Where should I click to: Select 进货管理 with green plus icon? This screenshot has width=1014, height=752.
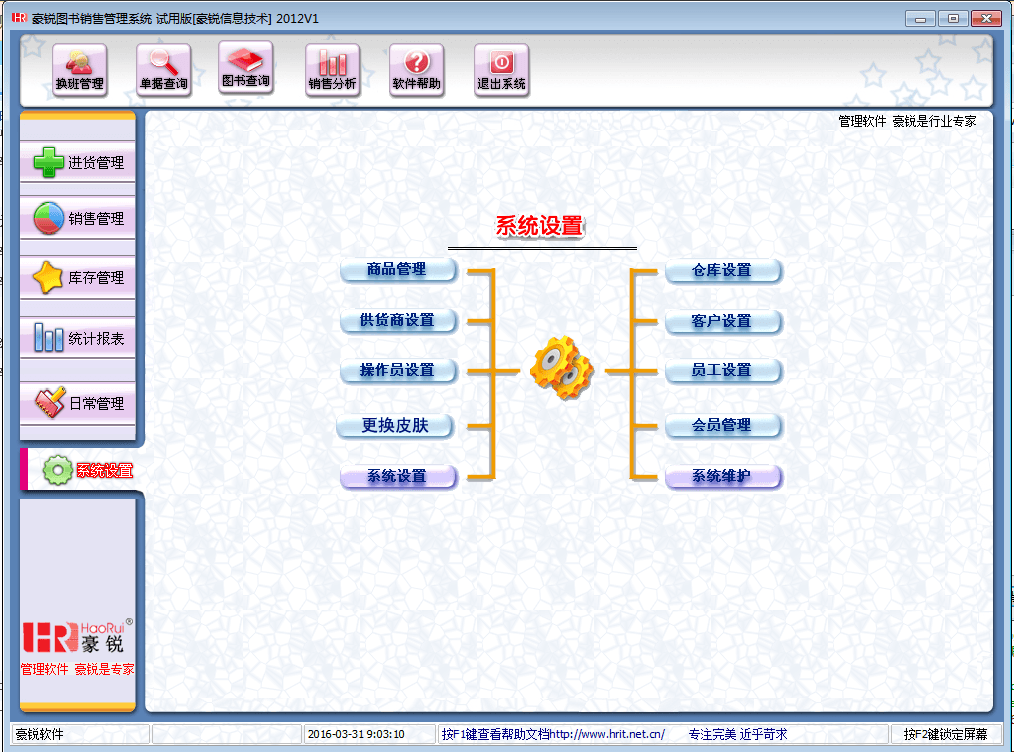pyautogui.click(x=78, y=163)
